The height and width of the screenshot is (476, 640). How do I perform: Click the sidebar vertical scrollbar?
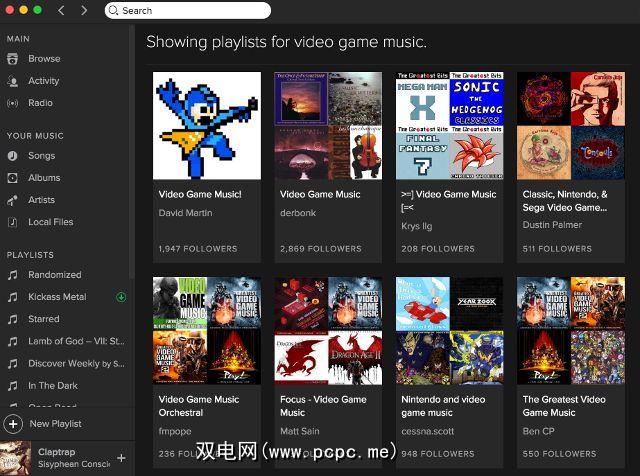tap(131, 152)
